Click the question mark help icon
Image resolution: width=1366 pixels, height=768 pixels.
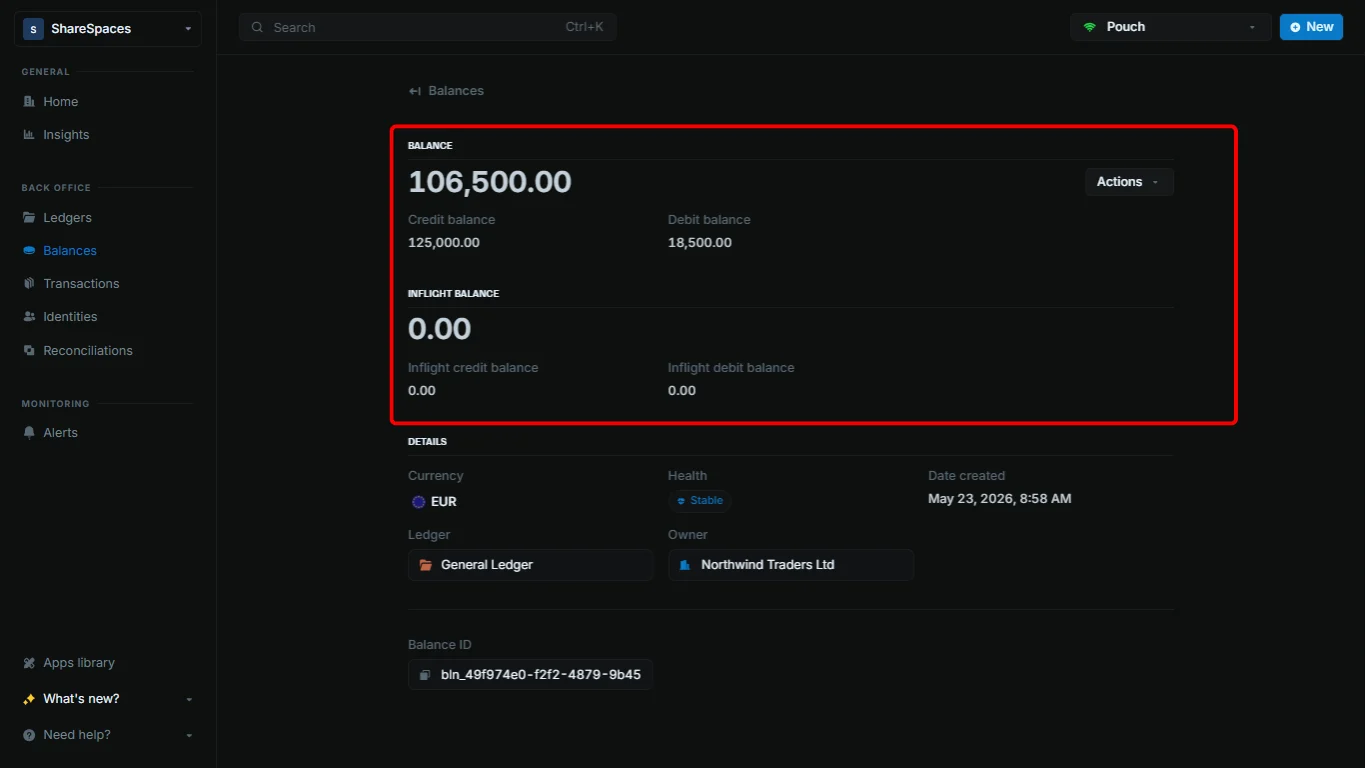point(29,734)
